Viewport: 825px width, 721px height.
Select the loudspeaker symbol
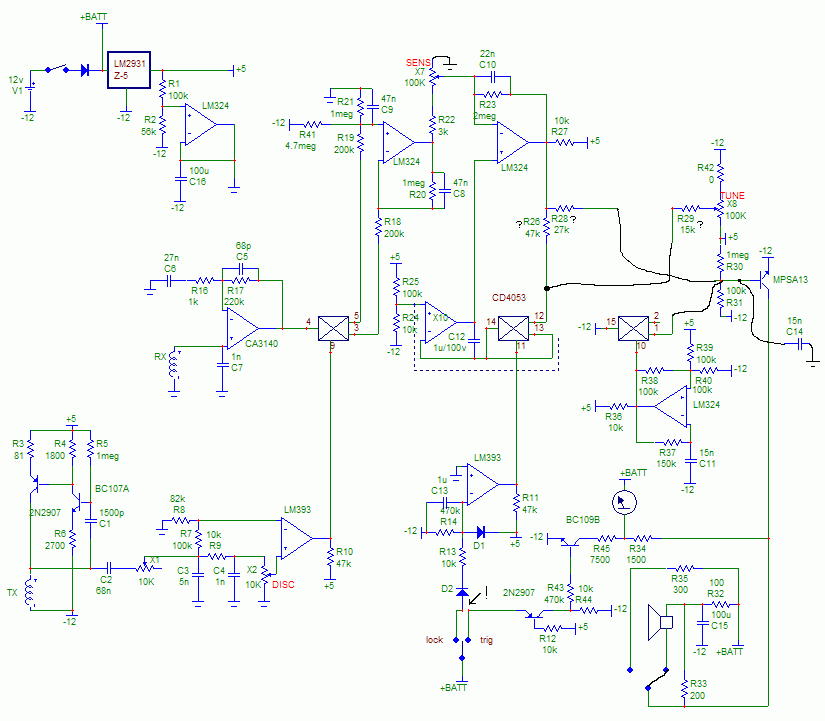click(x=660, y=623)
